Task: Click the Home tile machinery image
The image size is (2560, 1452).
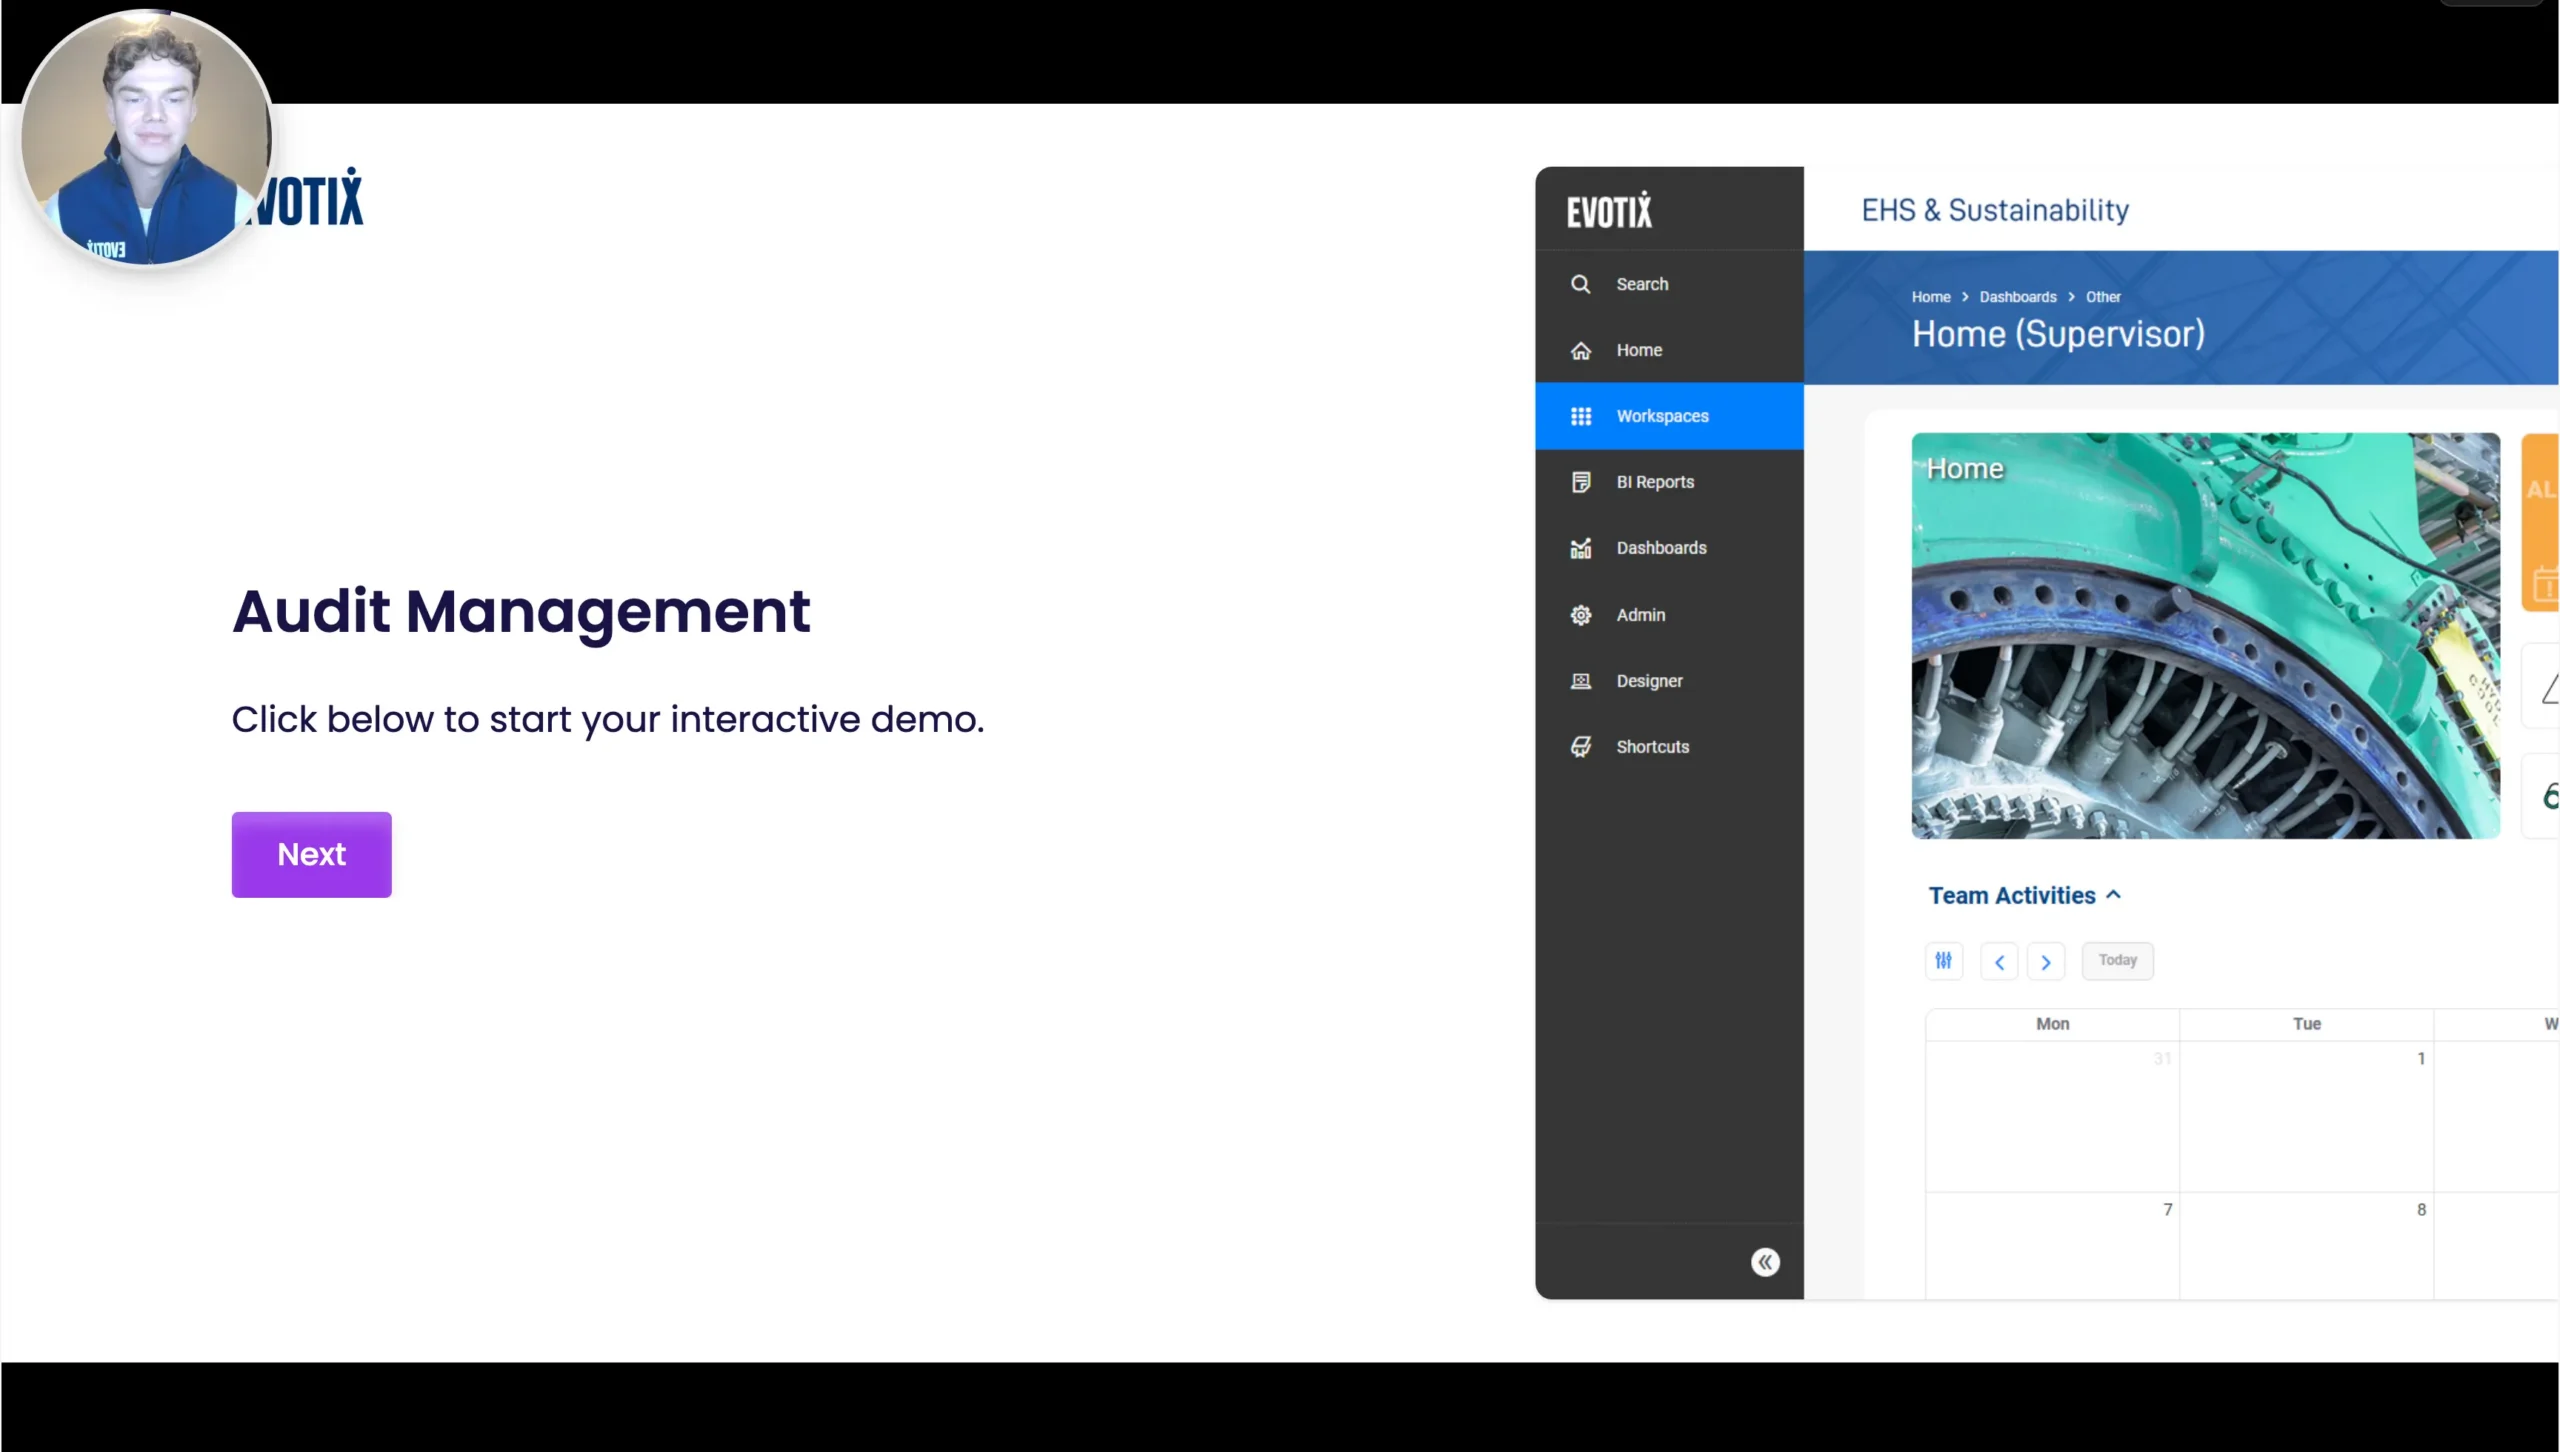Action: pyautogui.click(x=2205, y=636)
